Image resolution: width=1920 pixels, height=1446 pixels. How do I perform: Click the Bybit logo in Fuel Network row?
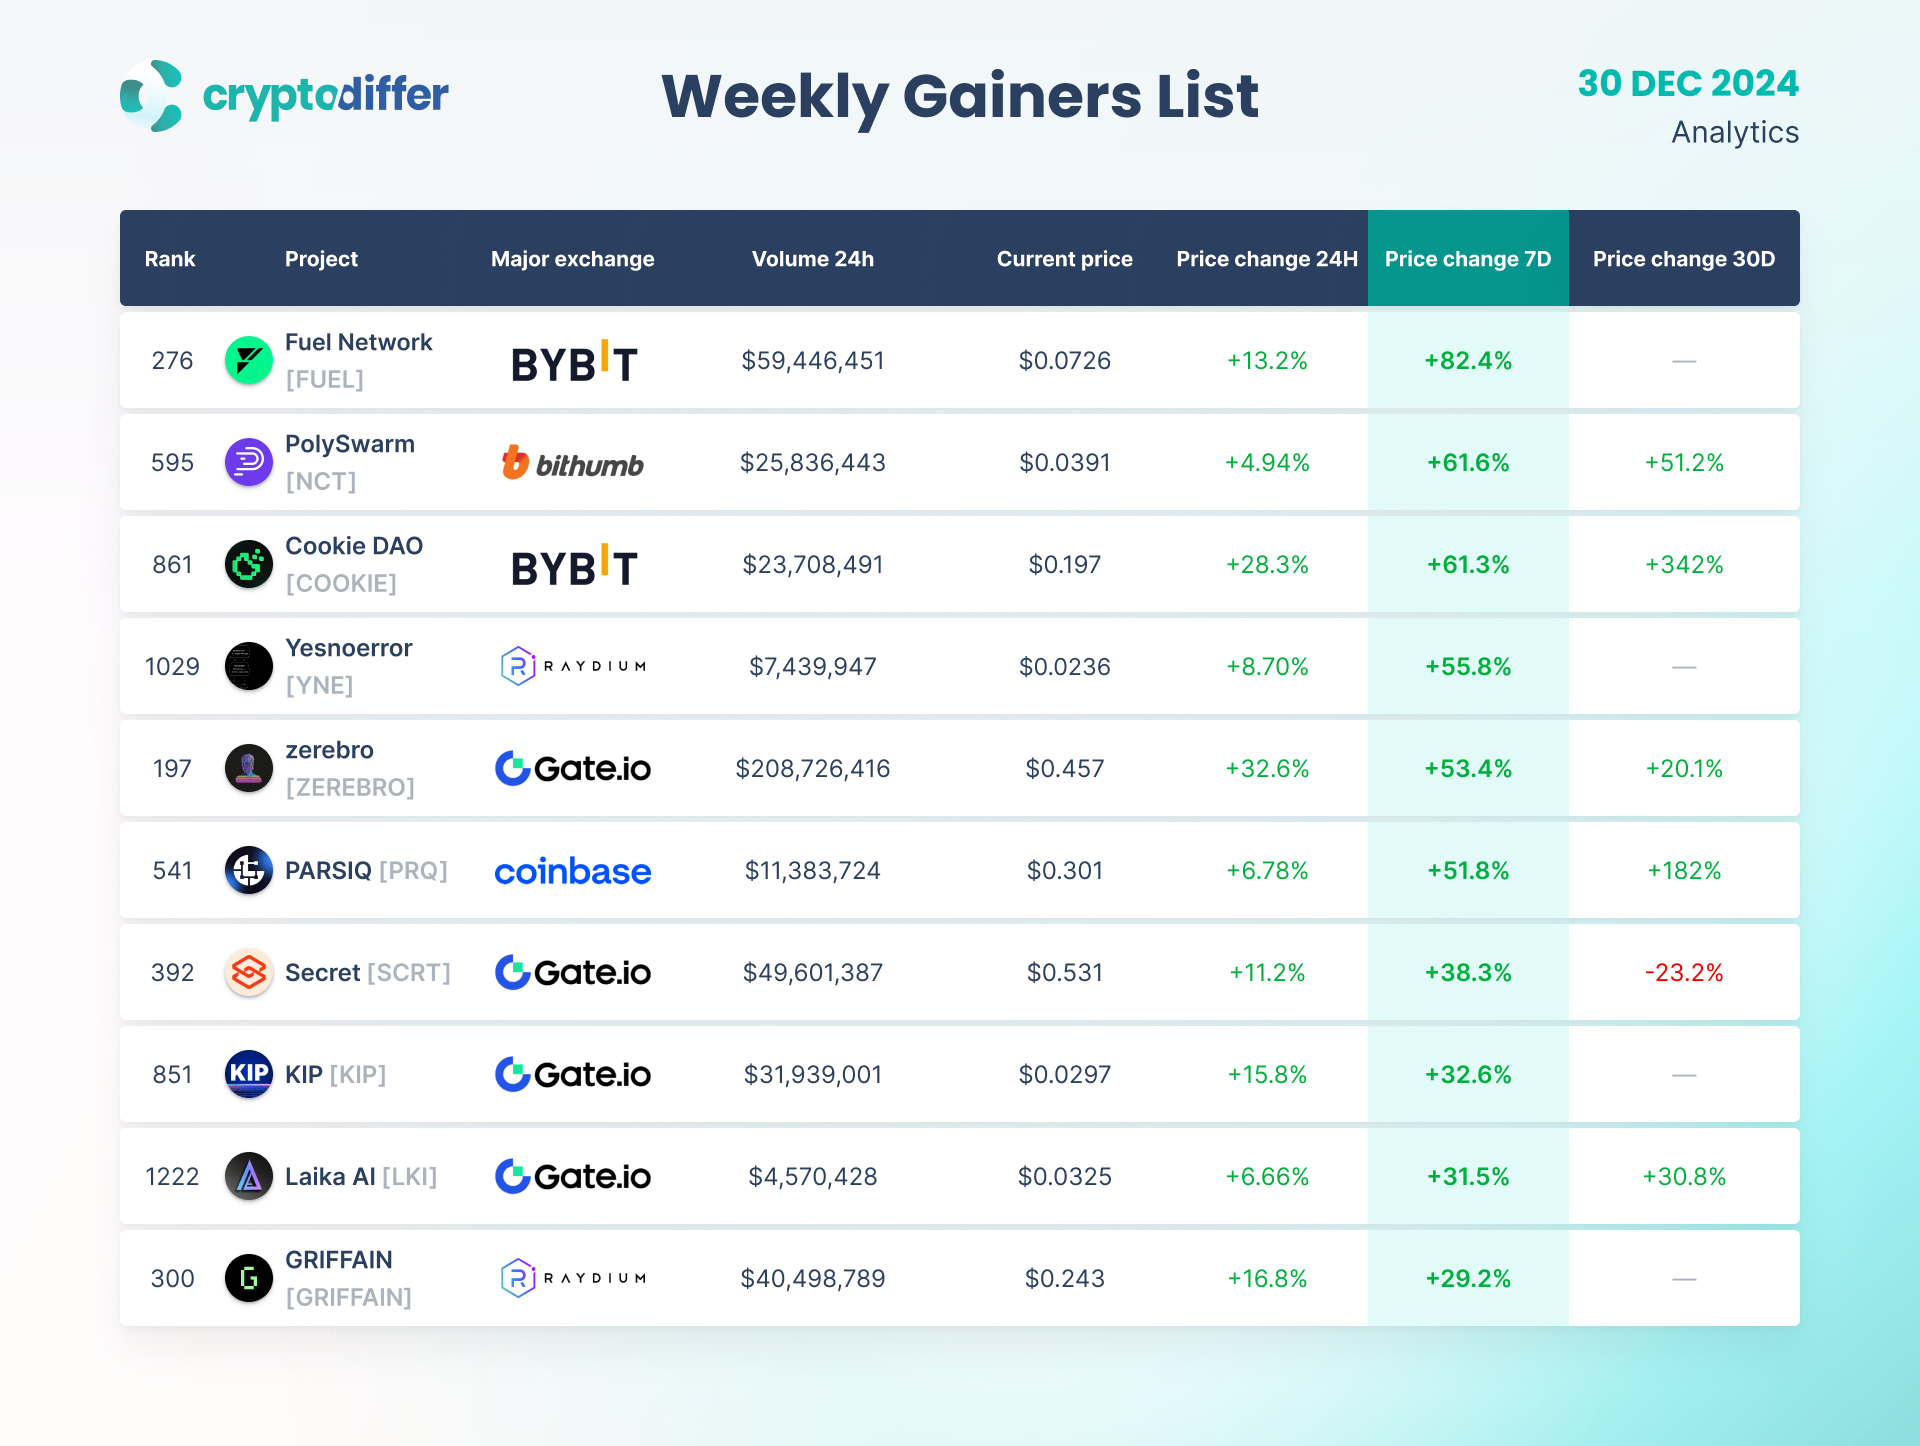[573, 362]
